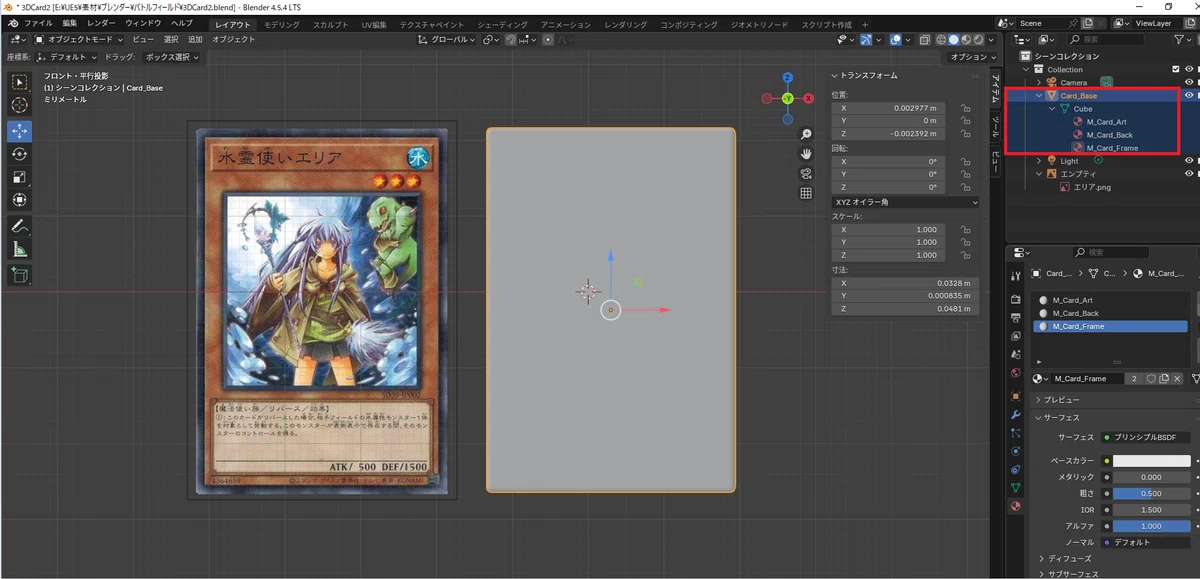Select the Cursor tool in the left toolbar

coord(20,105)
